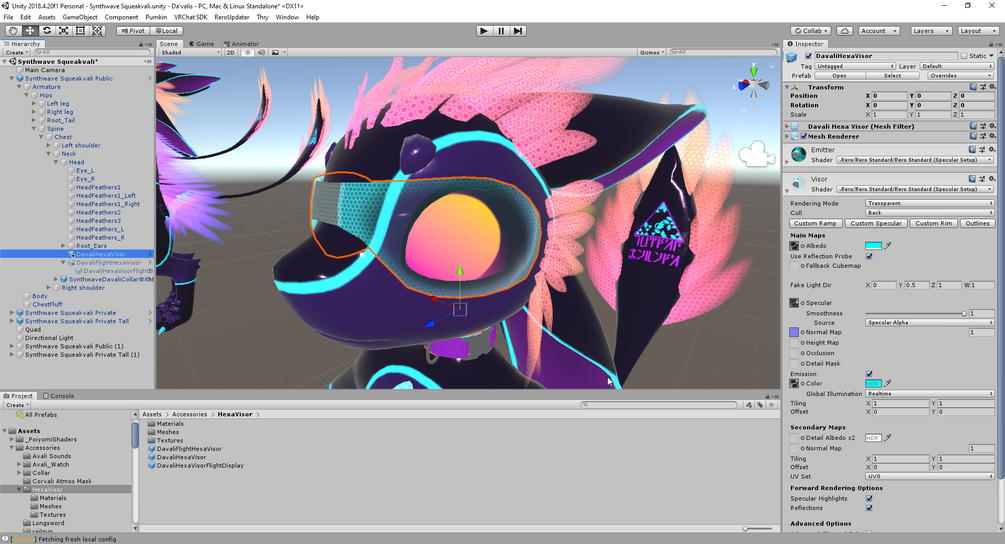Click the Smoothness slider
The height and width of the screenshot is (544, 1005).
click(915, 313)
